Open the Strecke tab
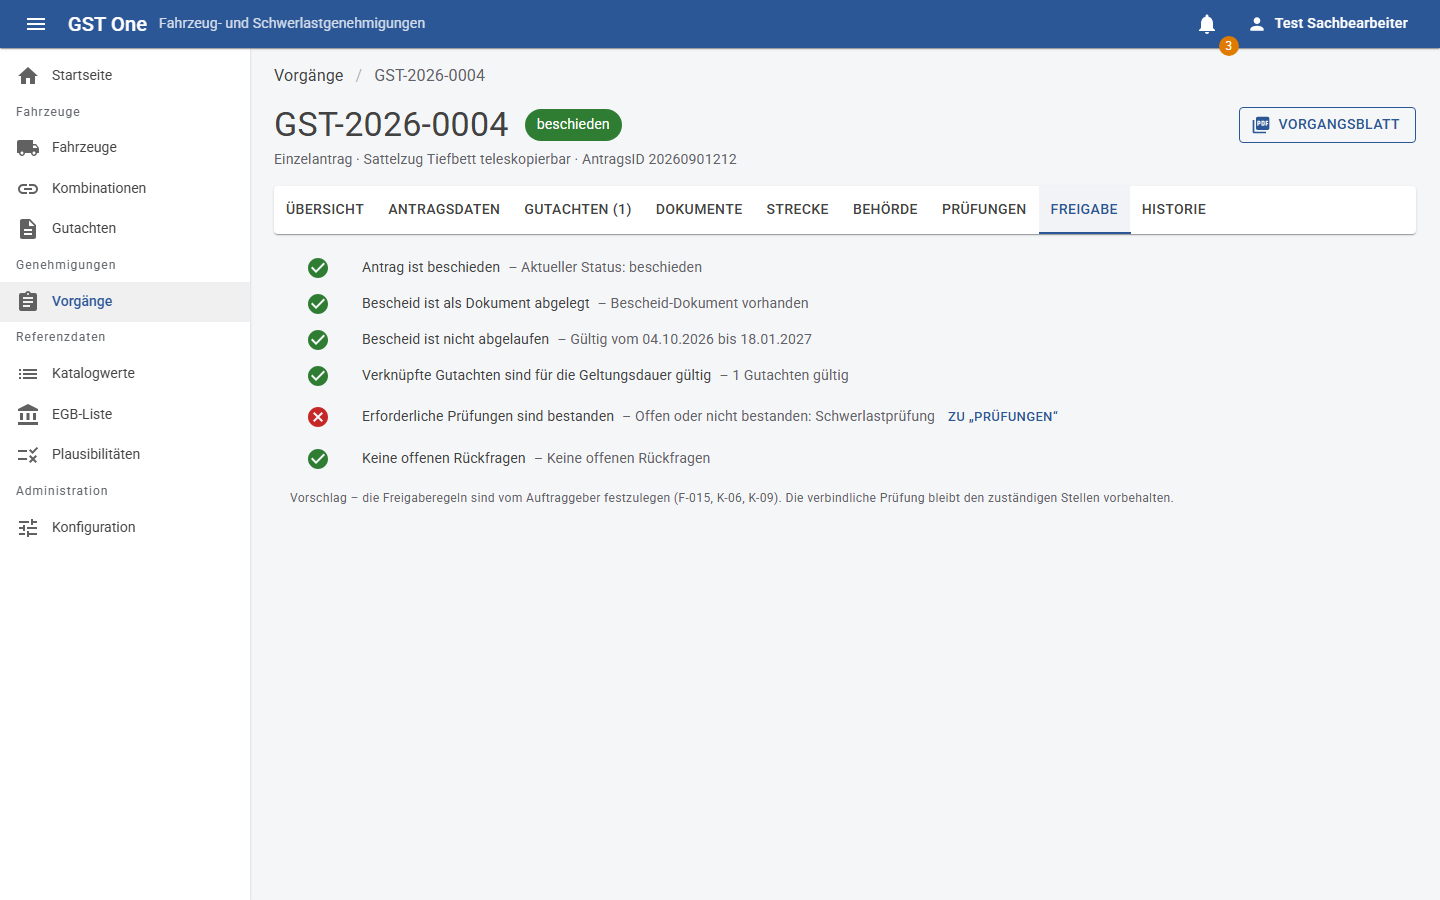This screenshot has width=1440, height=900. pos(797,210)
